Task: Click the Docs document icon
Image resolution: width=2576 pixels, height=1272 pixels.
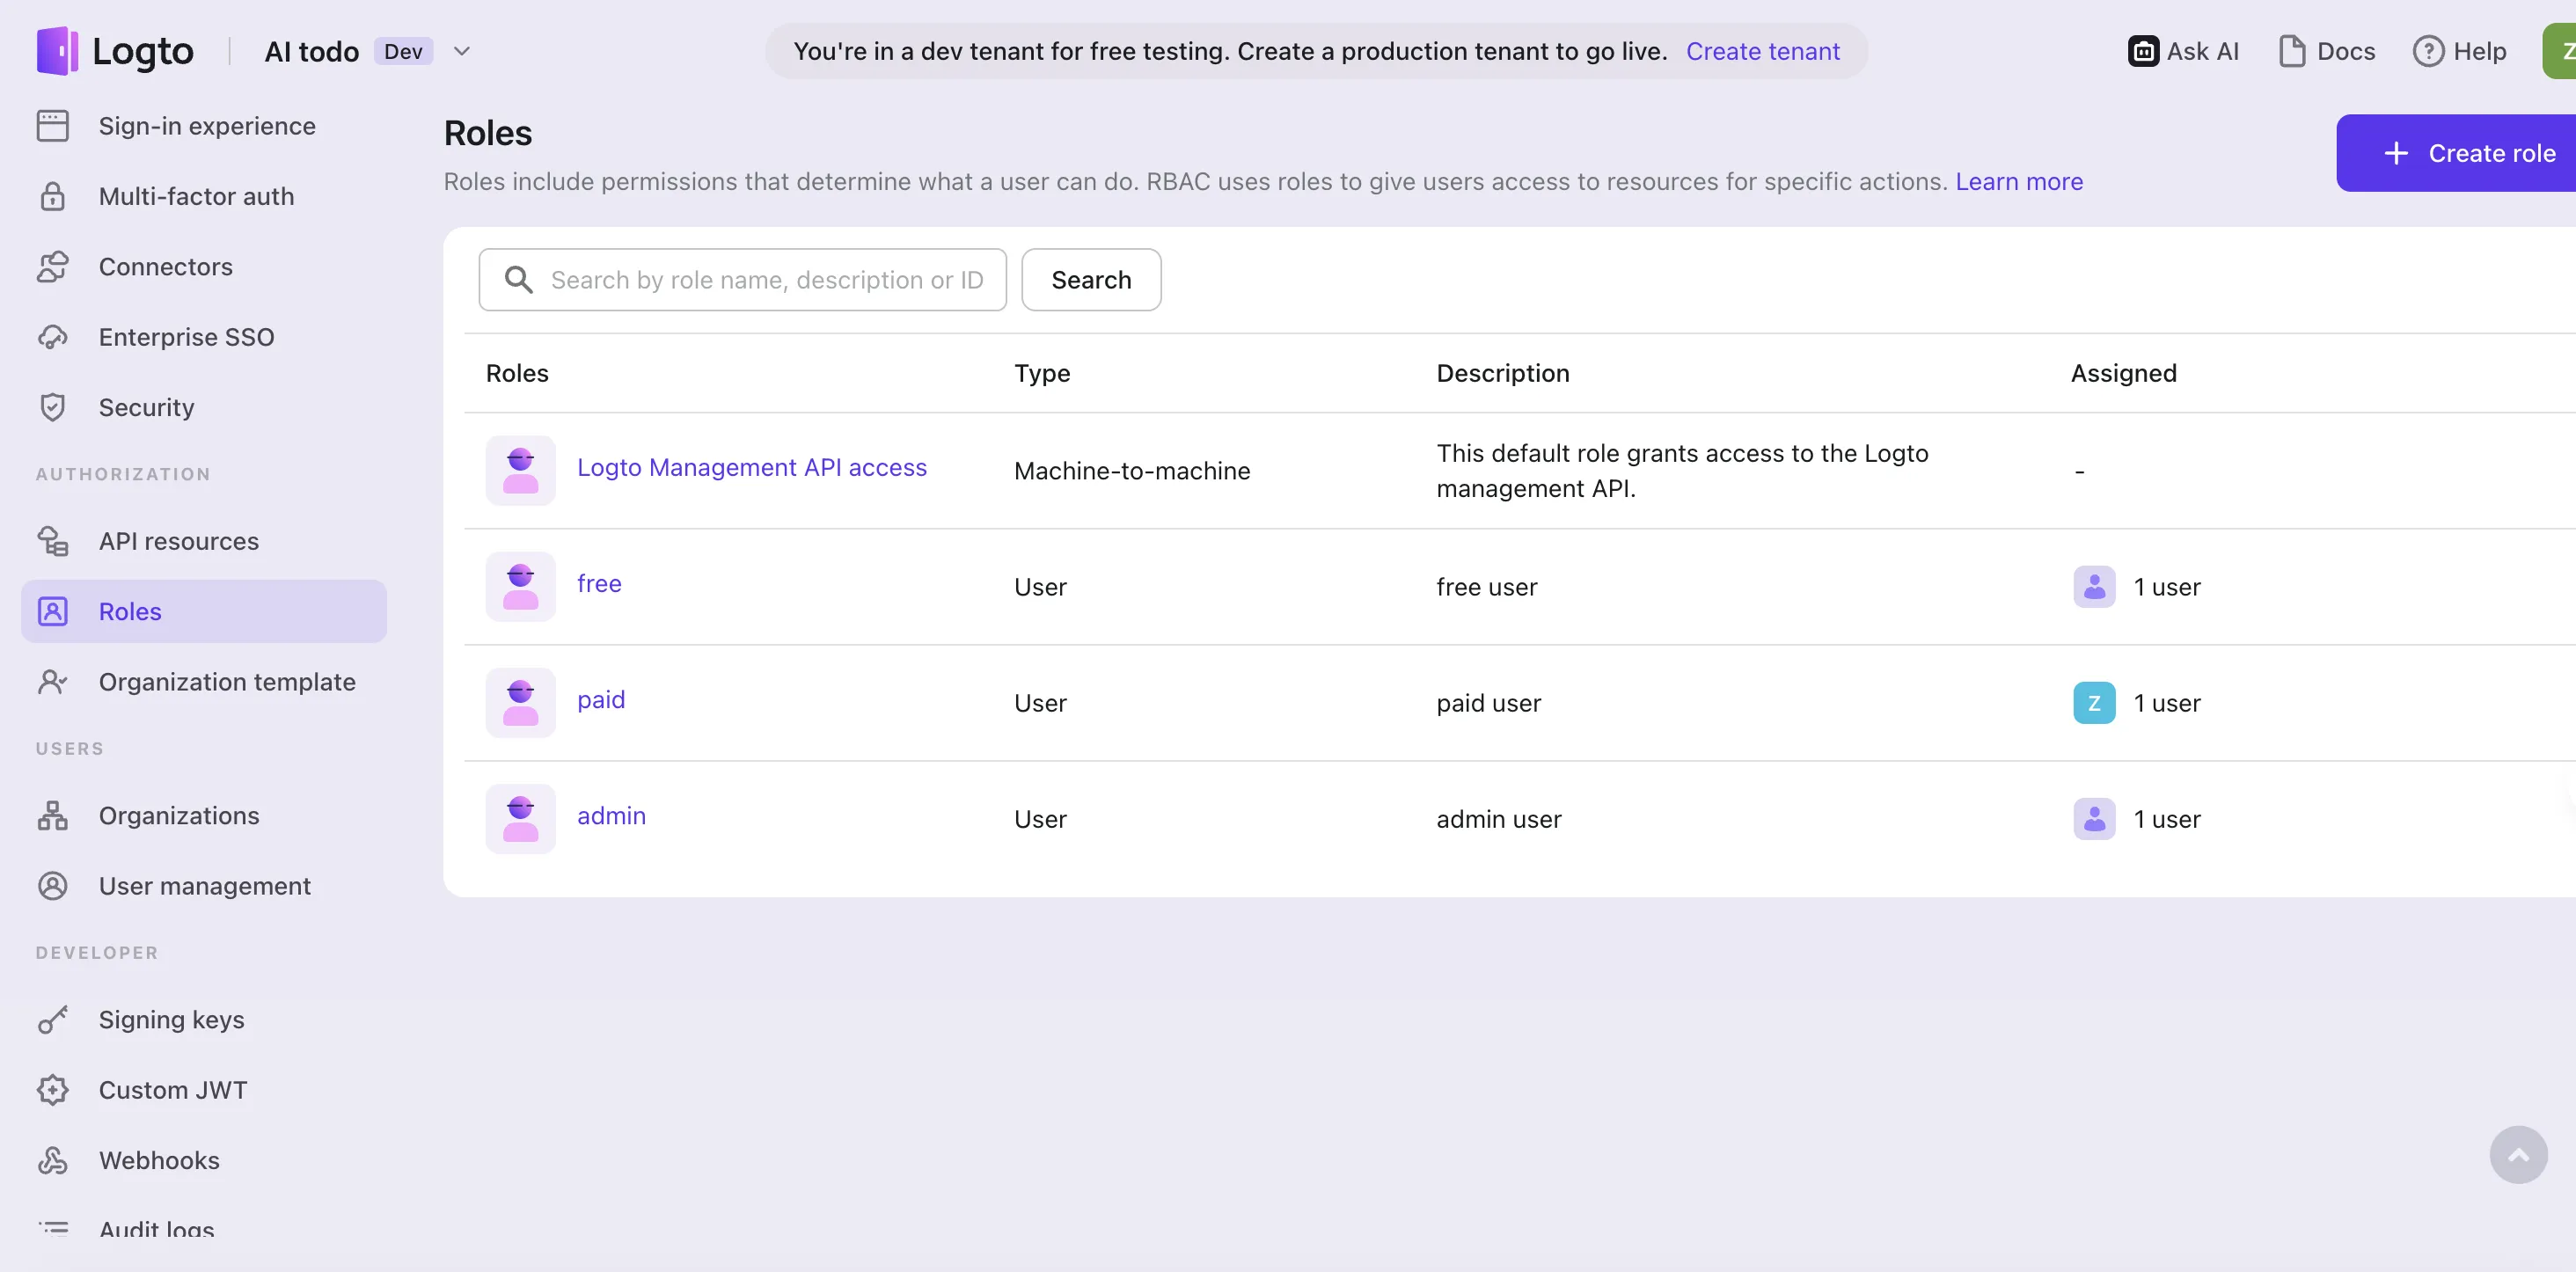Action: pyautogui.click(x=2291, y=51)
